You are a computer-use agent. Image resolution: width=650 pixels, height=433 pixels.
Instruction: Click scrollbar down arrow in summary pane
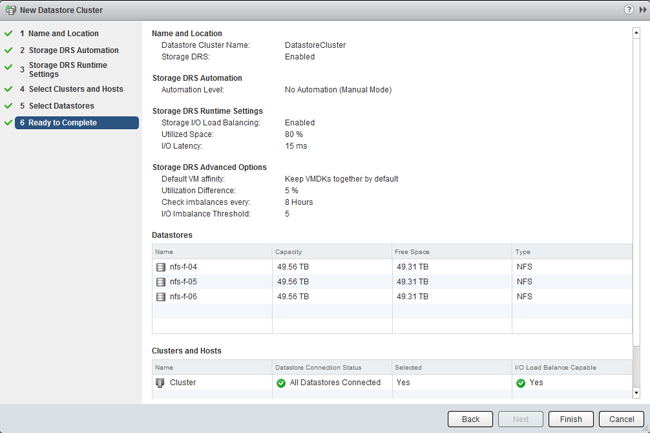(636, 394)
